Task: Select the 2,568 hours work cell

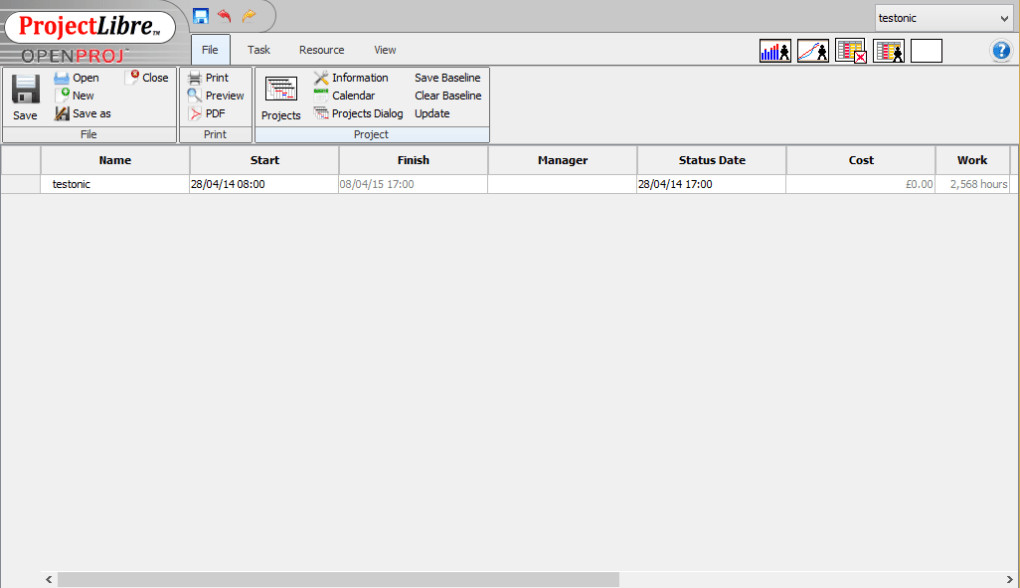Action: (973, 184)
